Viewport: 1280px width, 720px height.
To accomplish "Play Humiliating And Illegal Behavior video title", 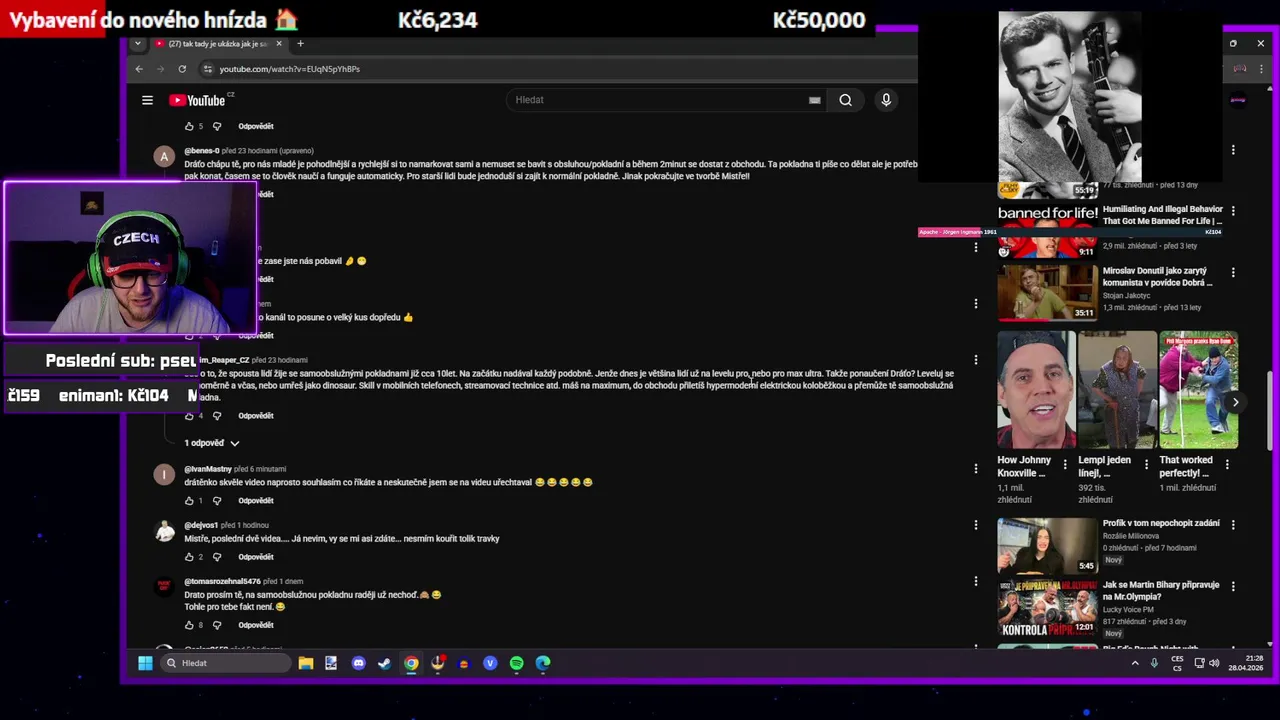I will pos(1162,215).
